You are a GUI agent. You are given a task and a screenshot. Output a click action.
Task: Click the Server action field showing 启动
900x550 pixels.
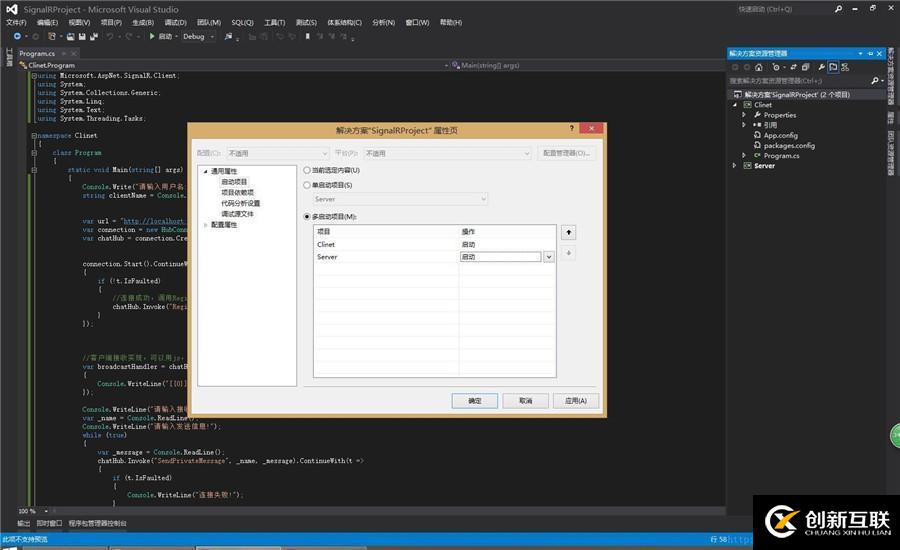pos(500,257)
